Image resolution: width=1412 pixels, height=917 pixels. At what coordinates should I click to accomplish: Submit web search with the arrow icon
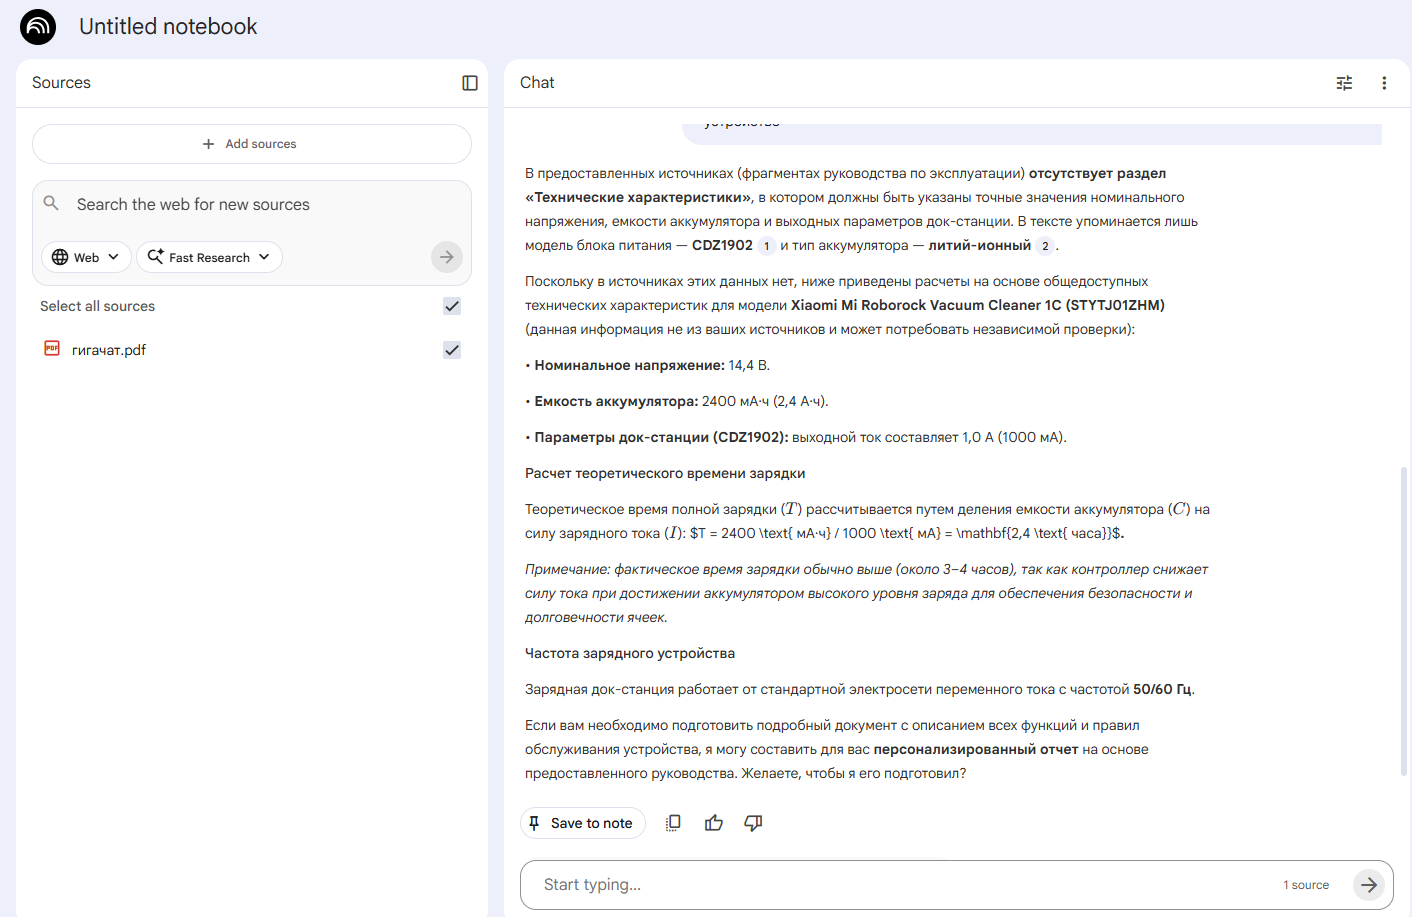tap(446, 257)
